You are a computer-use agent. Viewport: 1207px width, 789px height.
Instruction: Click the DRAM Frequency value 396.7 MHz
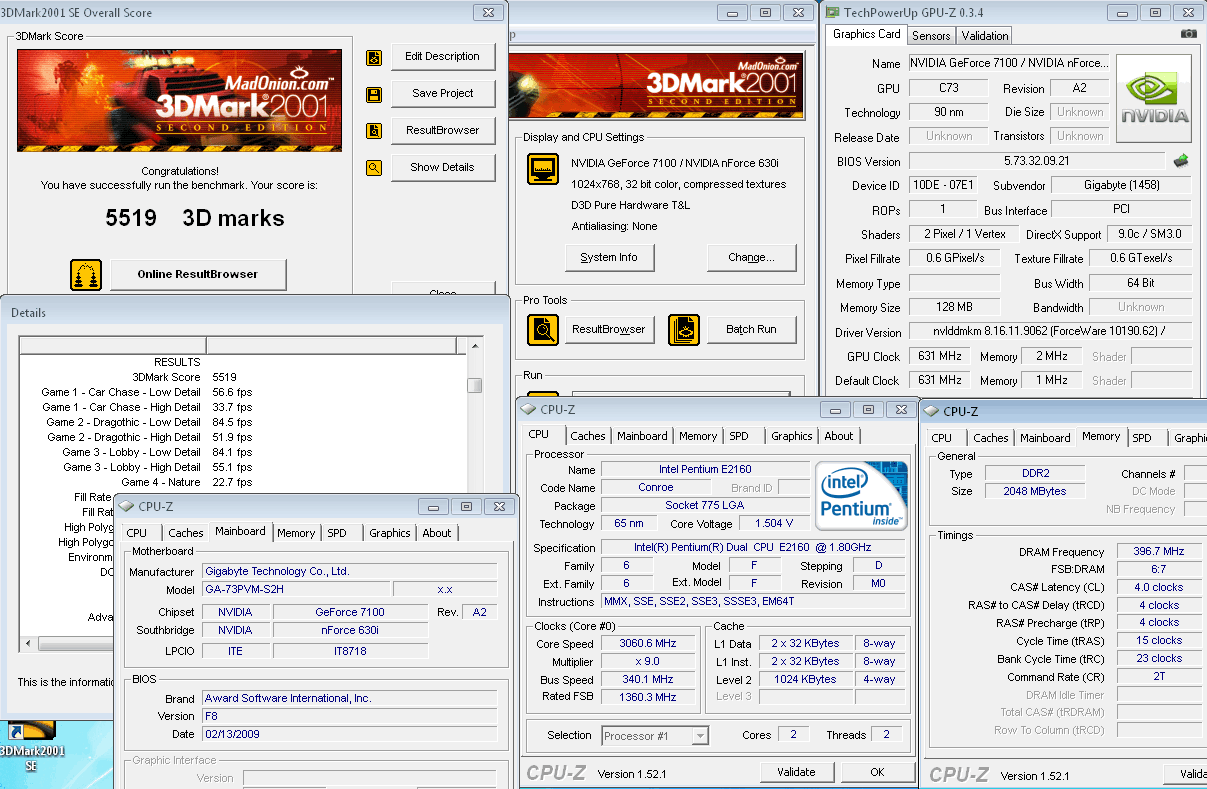[1158, 551]
